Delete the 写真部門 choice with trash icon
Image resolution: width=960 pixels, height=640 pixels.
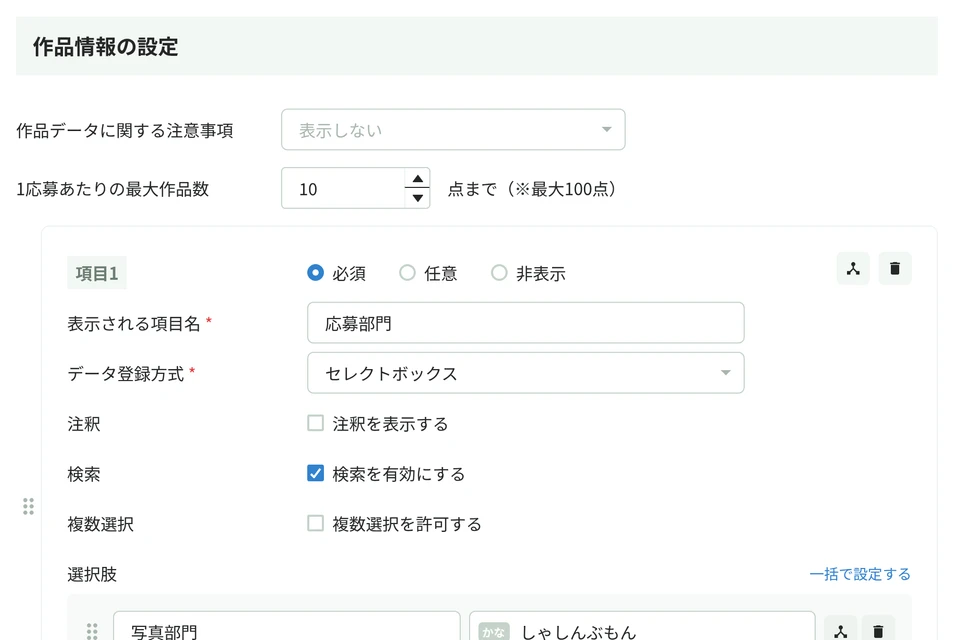pos(878,631)
